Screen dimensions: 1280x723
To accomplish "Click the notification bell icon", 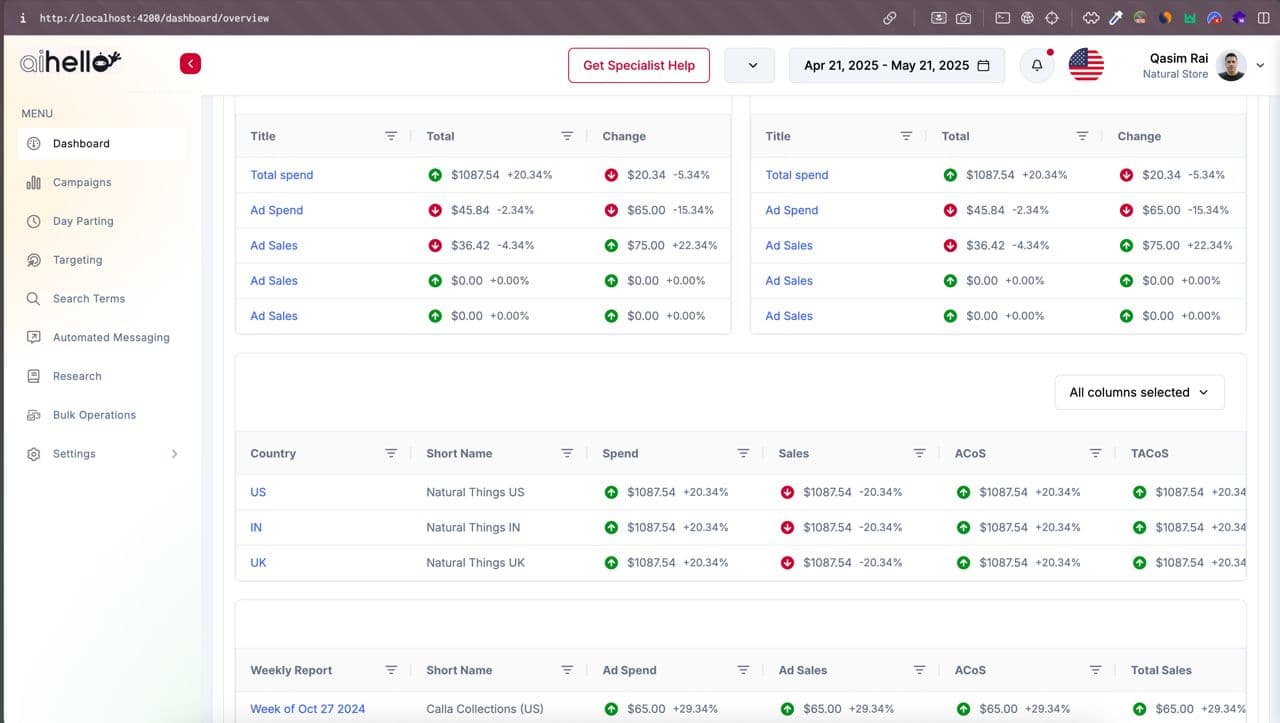I will pyautogui.click(x=1037, y=66).
